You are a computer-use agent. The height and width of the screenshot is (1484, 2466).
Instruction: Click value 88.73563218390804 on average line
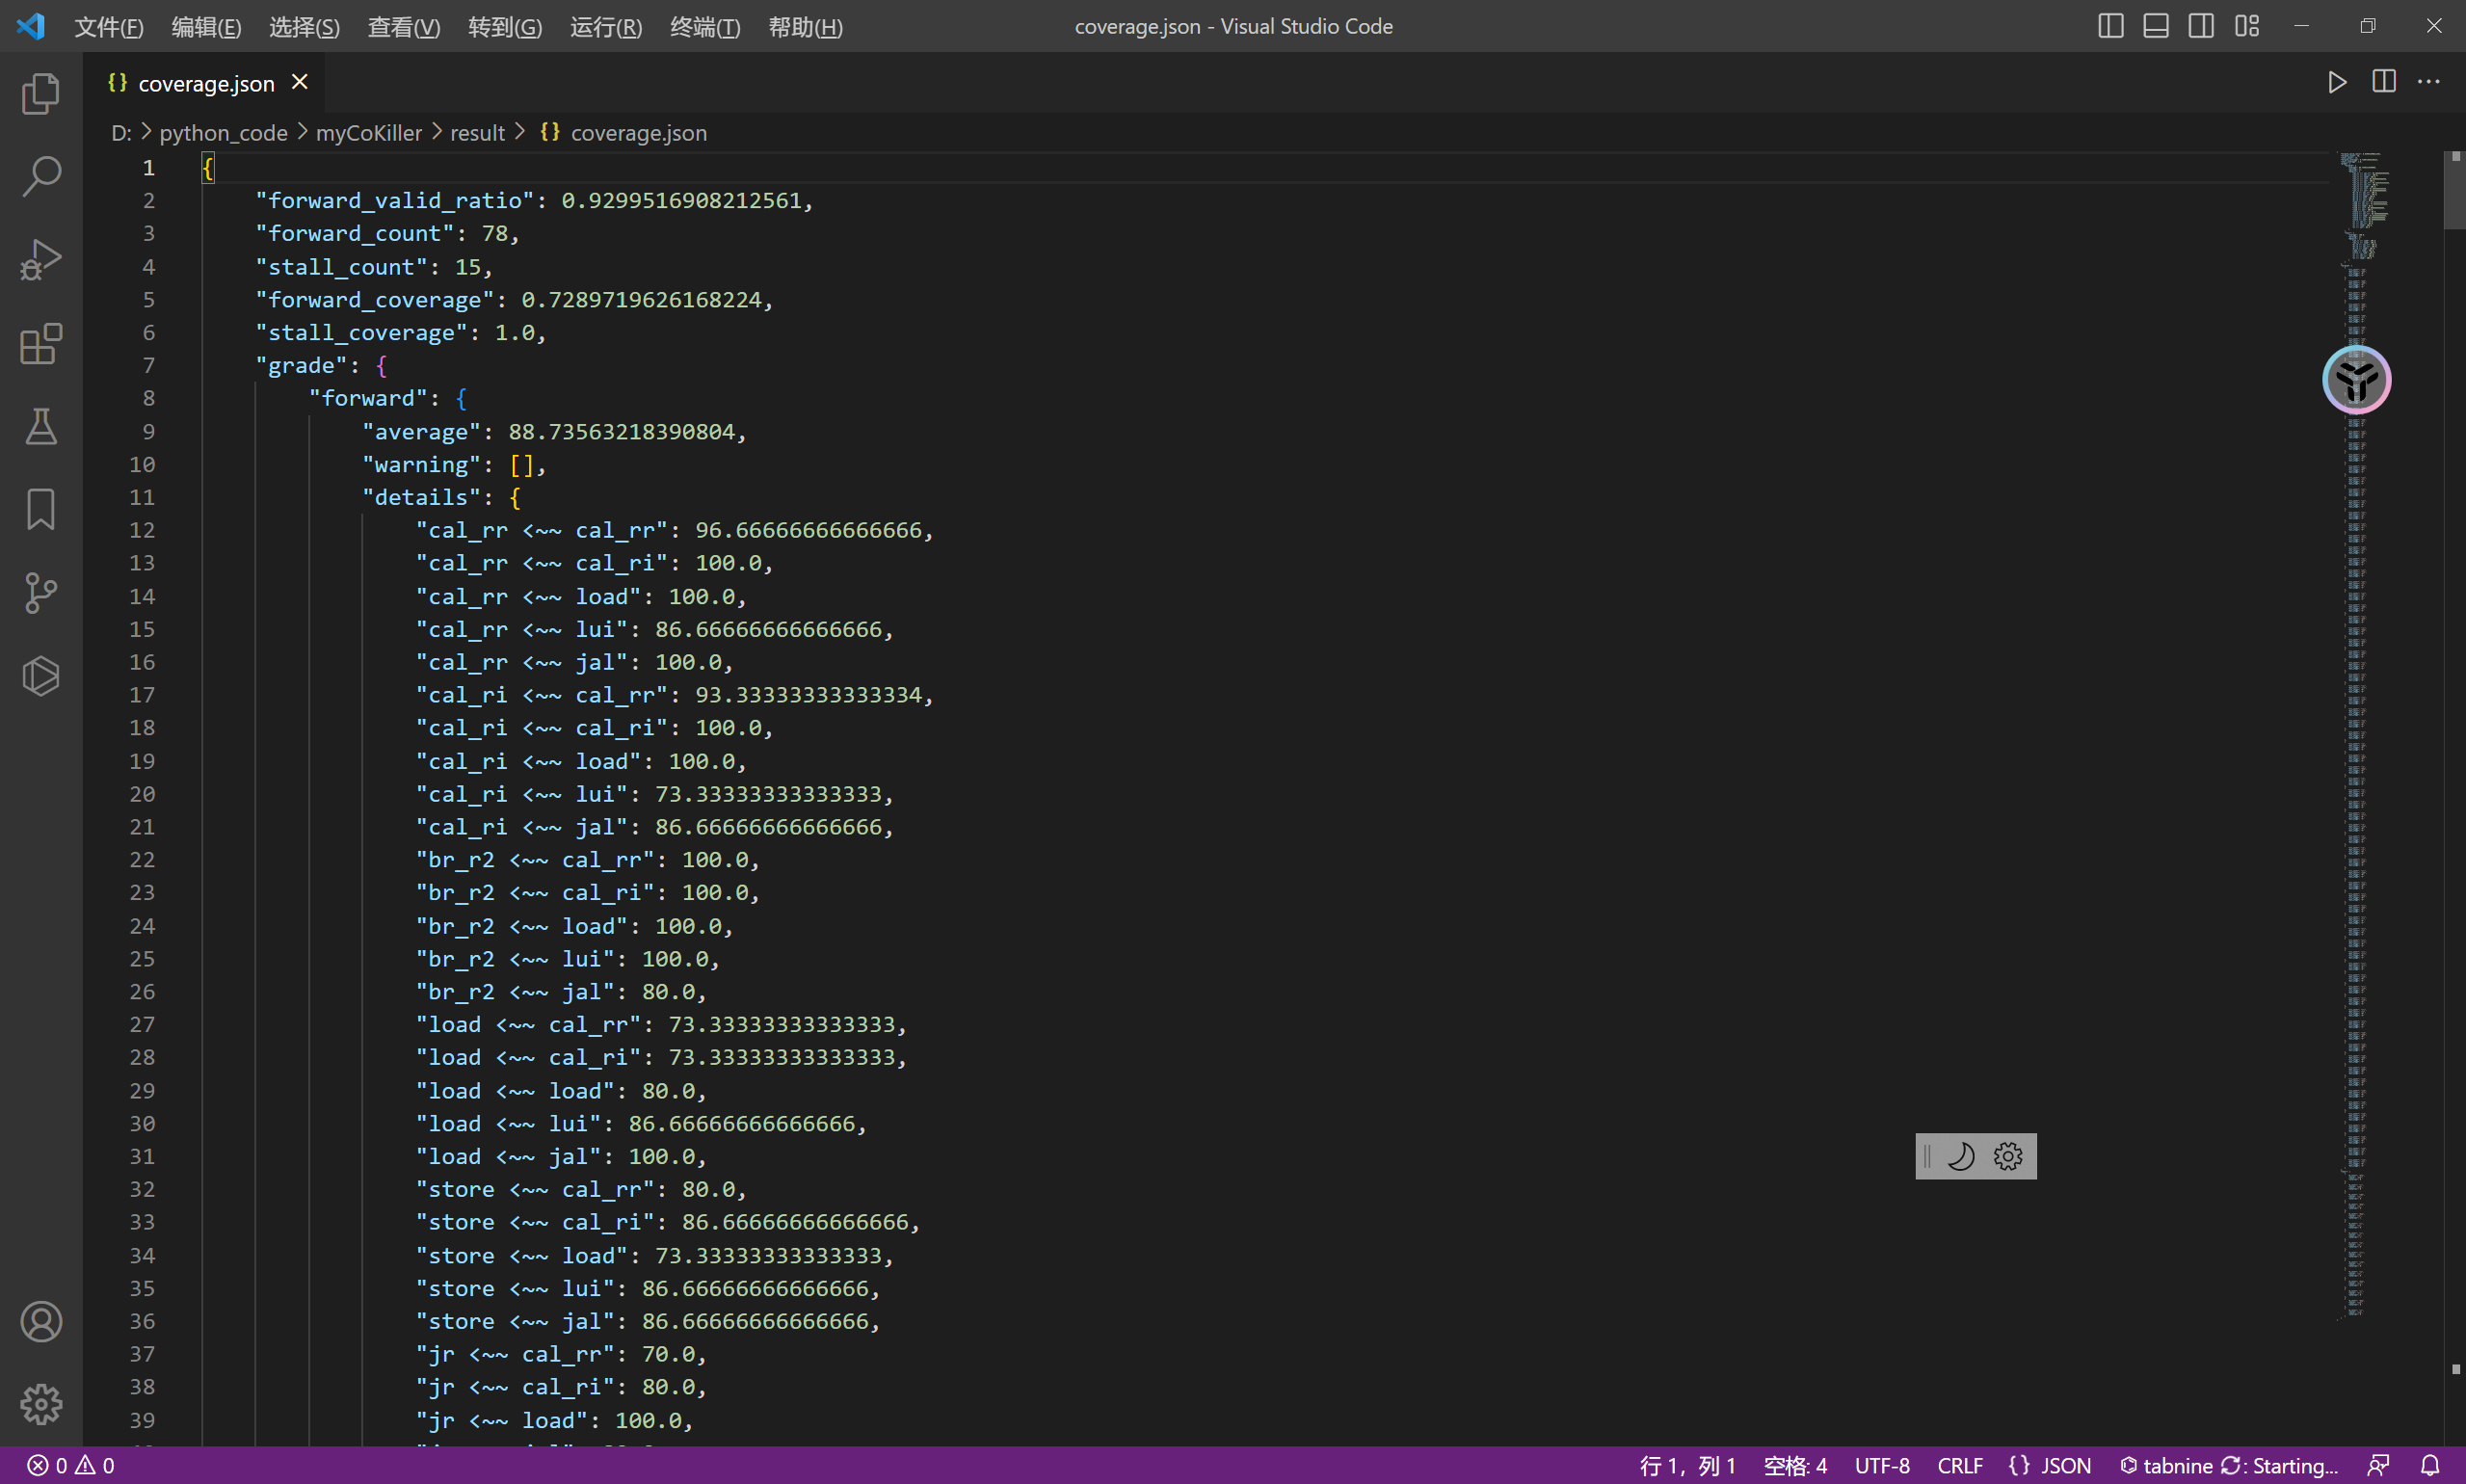621,431
